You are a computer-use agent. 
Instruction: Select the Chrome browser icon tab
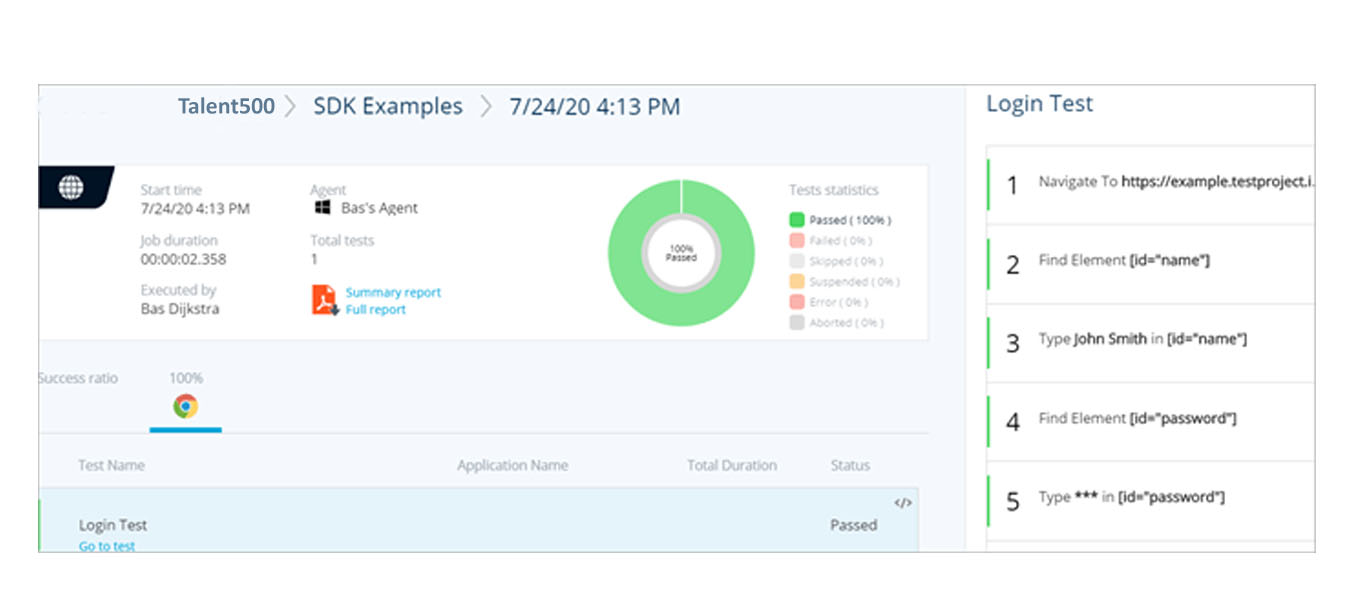(185, 406)
